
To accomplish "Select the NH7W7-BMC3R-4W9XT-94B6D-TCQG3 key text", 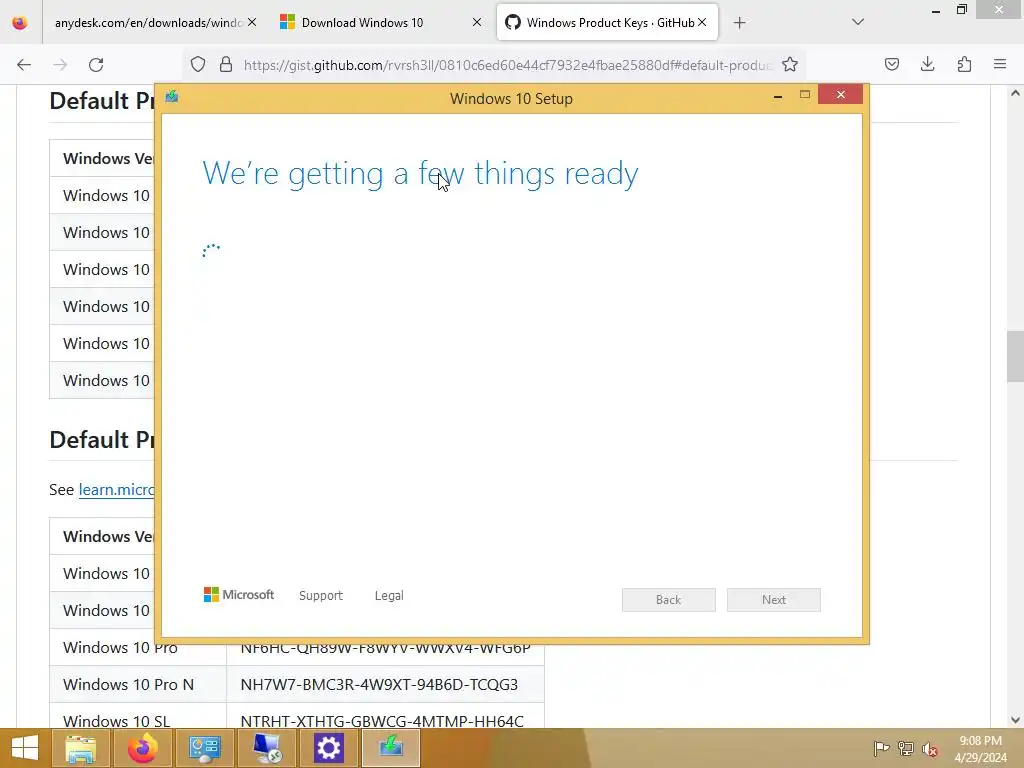I will point(379,684).
